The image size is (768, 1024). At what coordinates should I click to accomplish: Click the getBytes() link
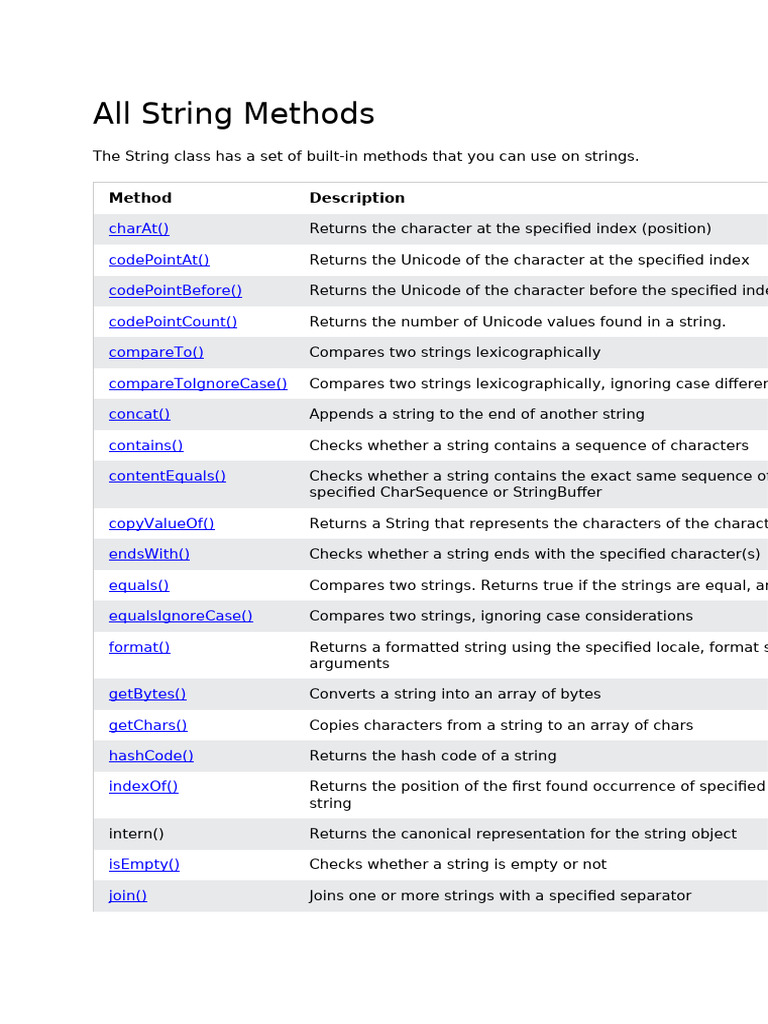(x=147, y=694)
